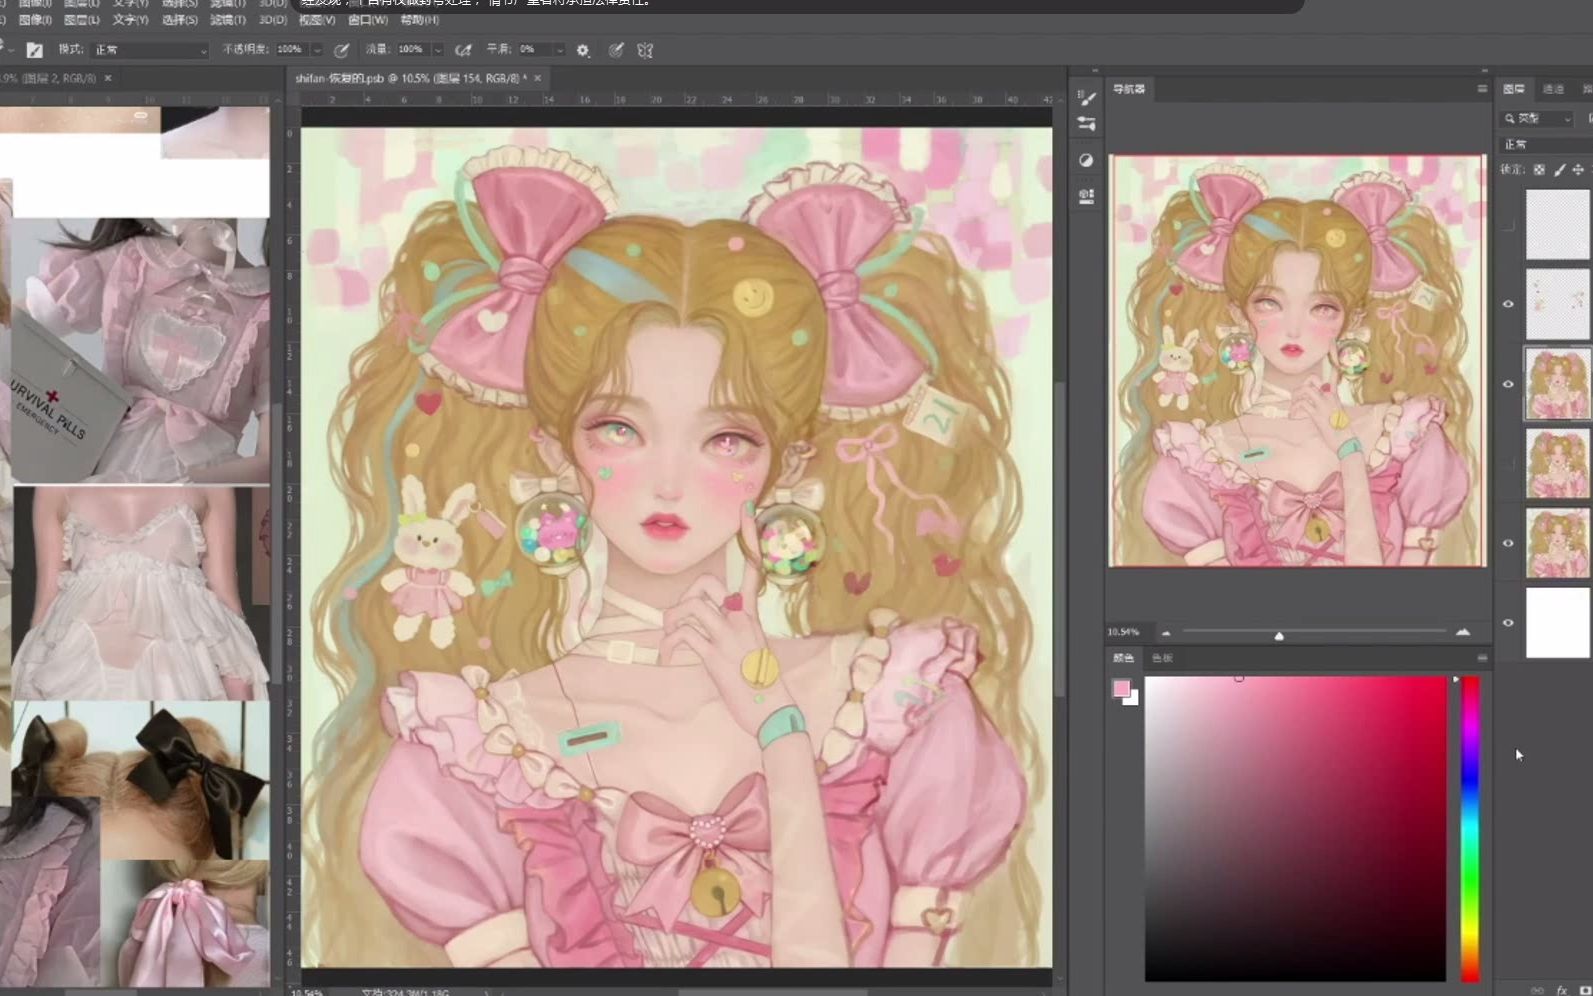This screenshot has height=996, width=1593.
Task: Select the sparkle decorations layer thumbnail
Action: (1557, 304)
